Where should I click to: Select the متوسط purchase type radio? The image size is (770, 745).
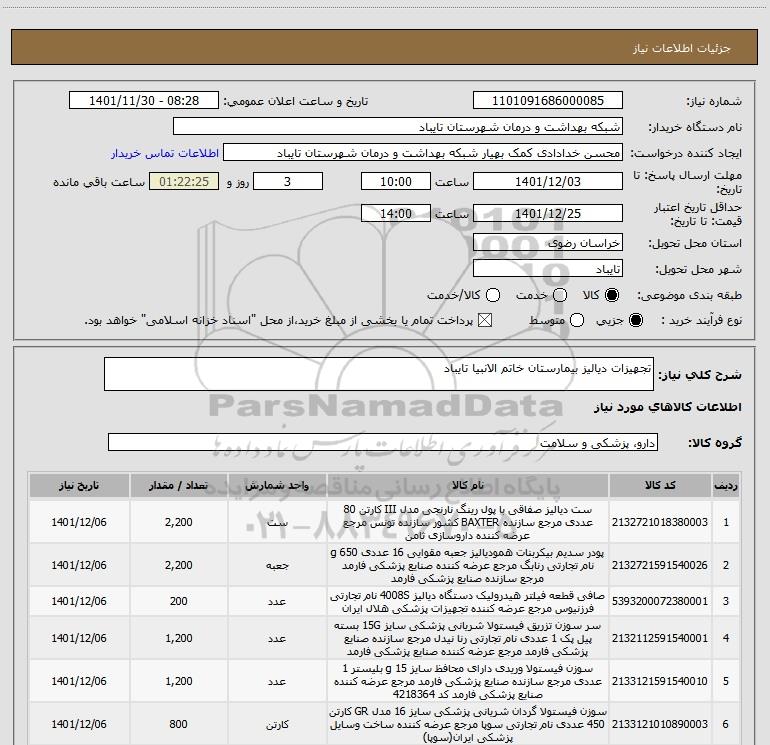click(x=577, y=320)
